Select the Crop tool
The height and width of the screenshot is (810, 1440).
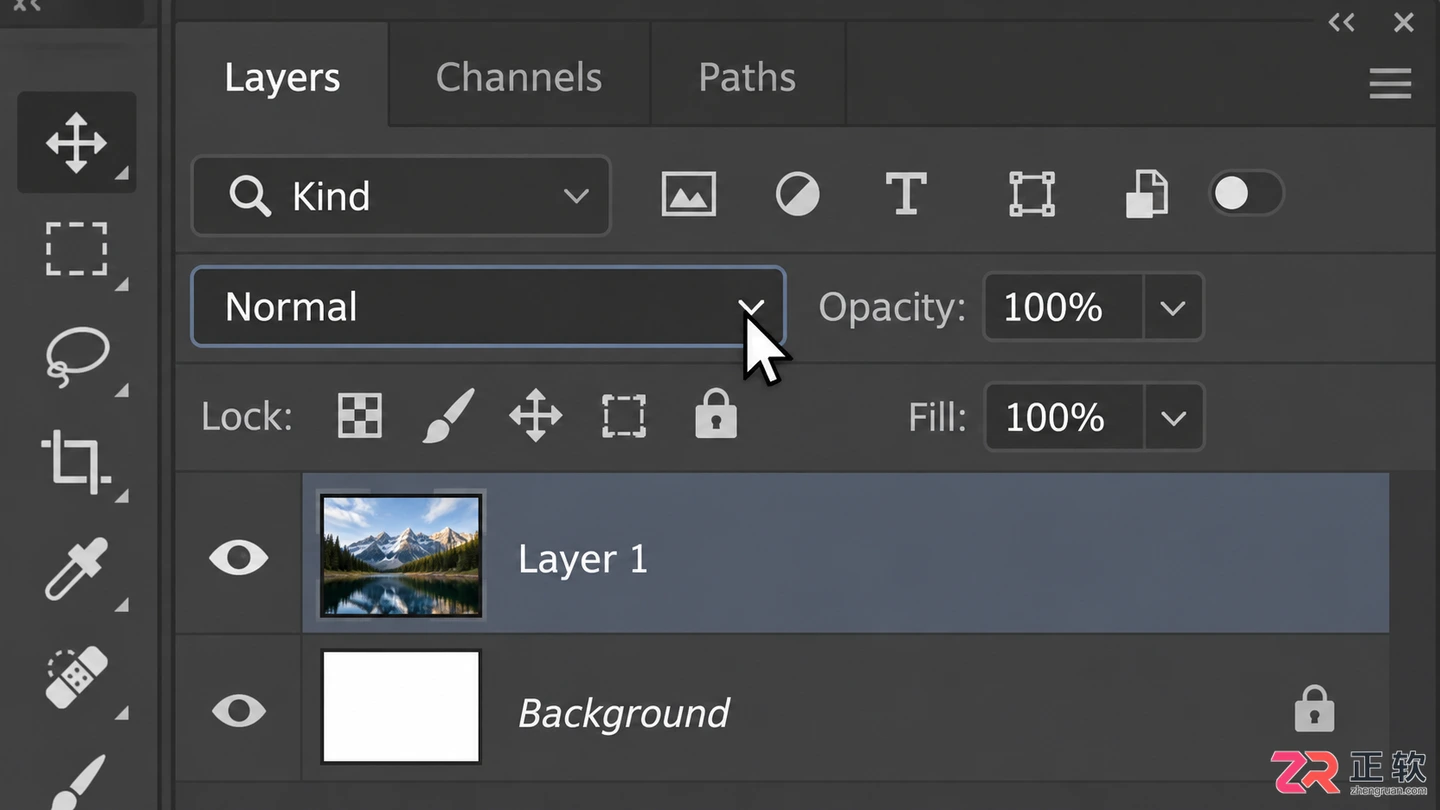pyautogui.click(x=75, y=462)
